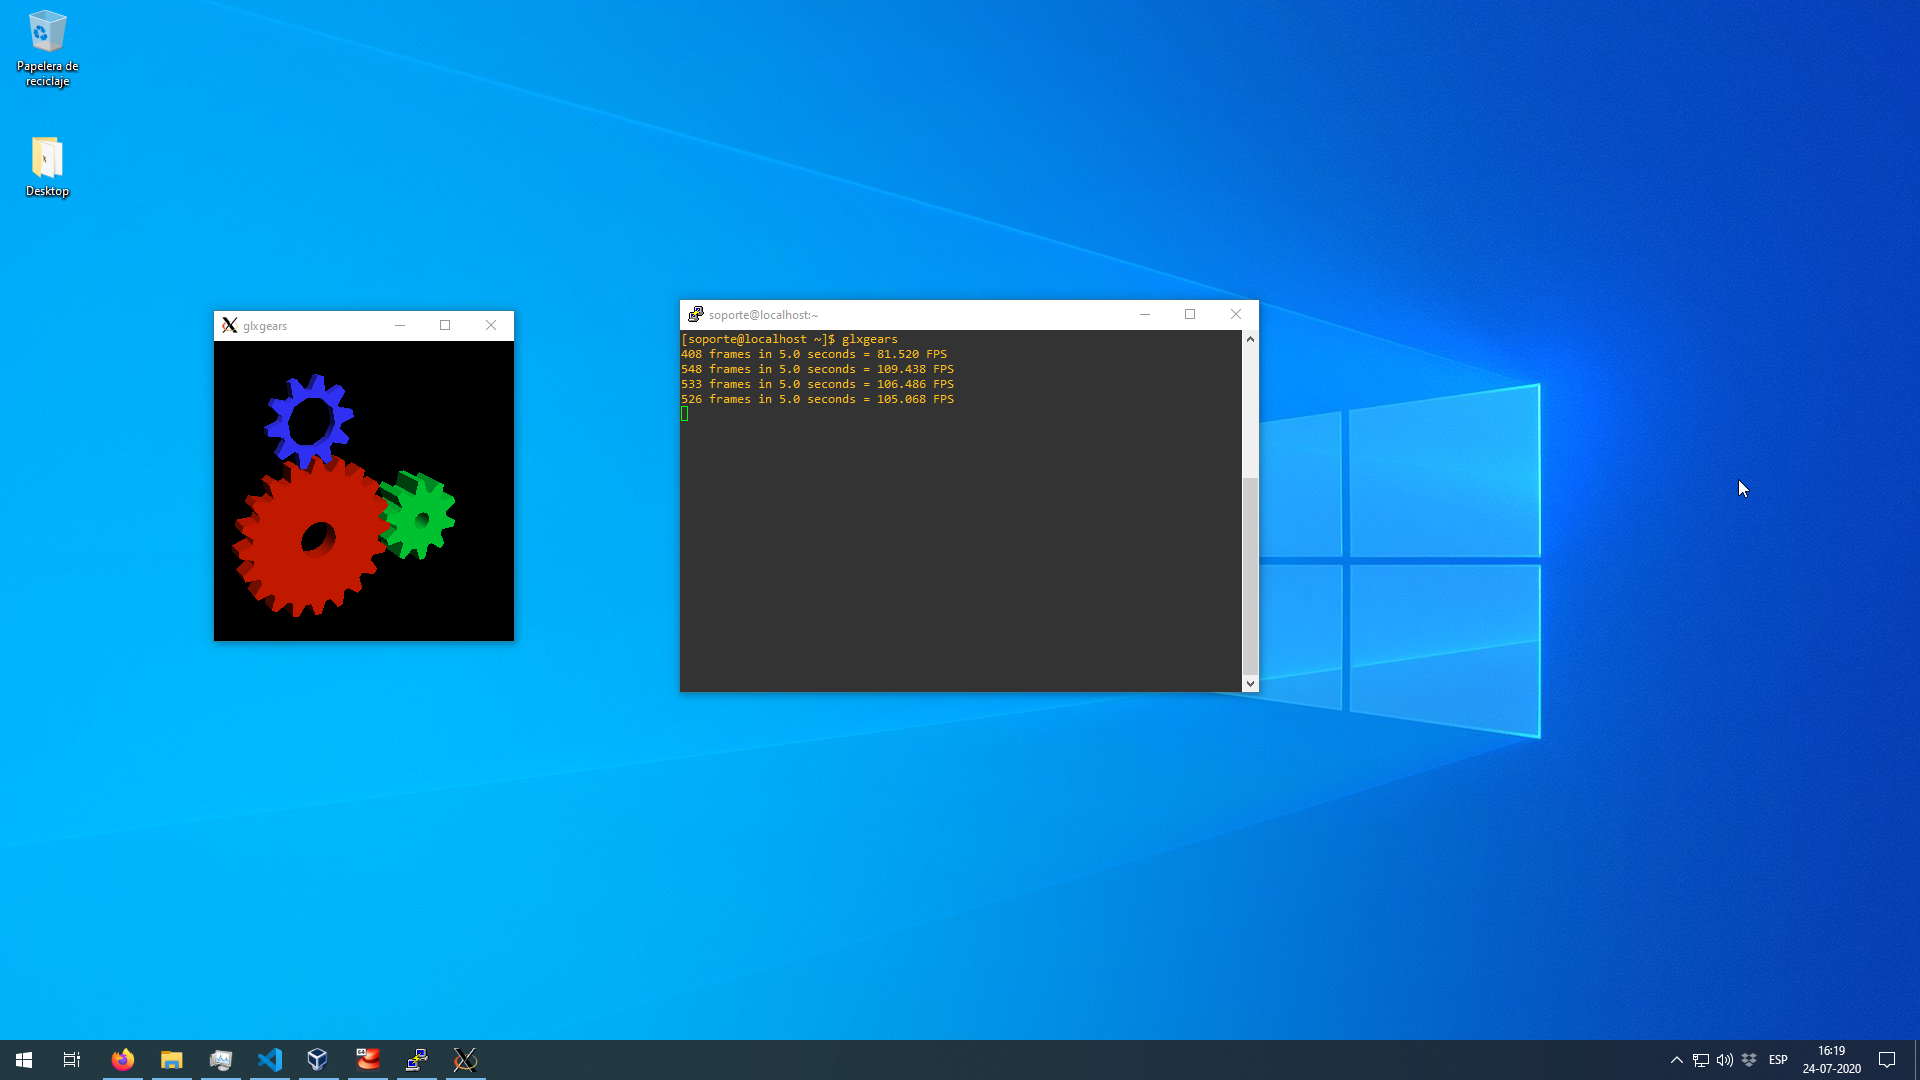The width and height of the screenshot is (1920, 1080).
Task: Open the clock and calendar flyout
Action: pyautogui.click(x=1832, y=1060)
